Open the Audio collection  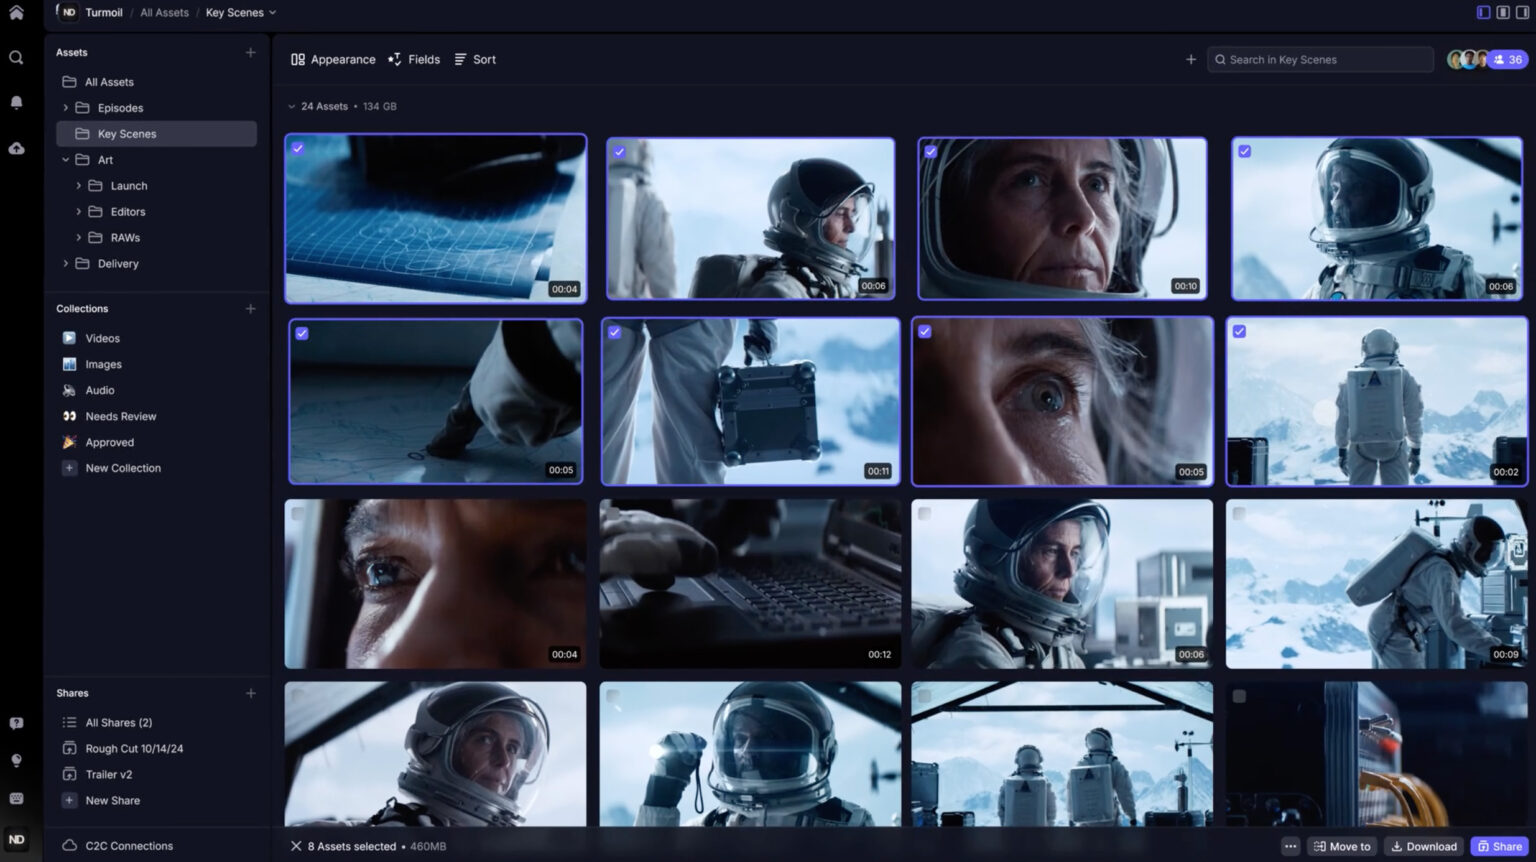99,390
